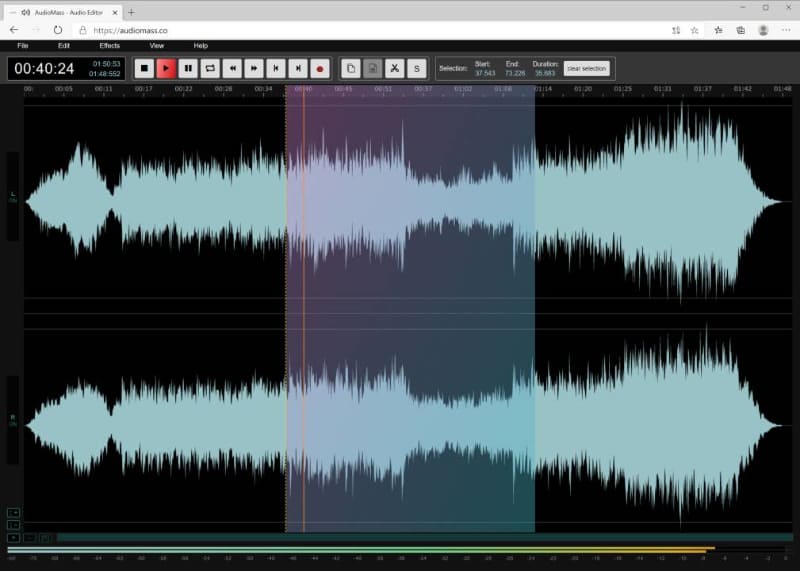The image size is (800, 571).
Task: Open the Help menu
Action: [x=201, y=45]
